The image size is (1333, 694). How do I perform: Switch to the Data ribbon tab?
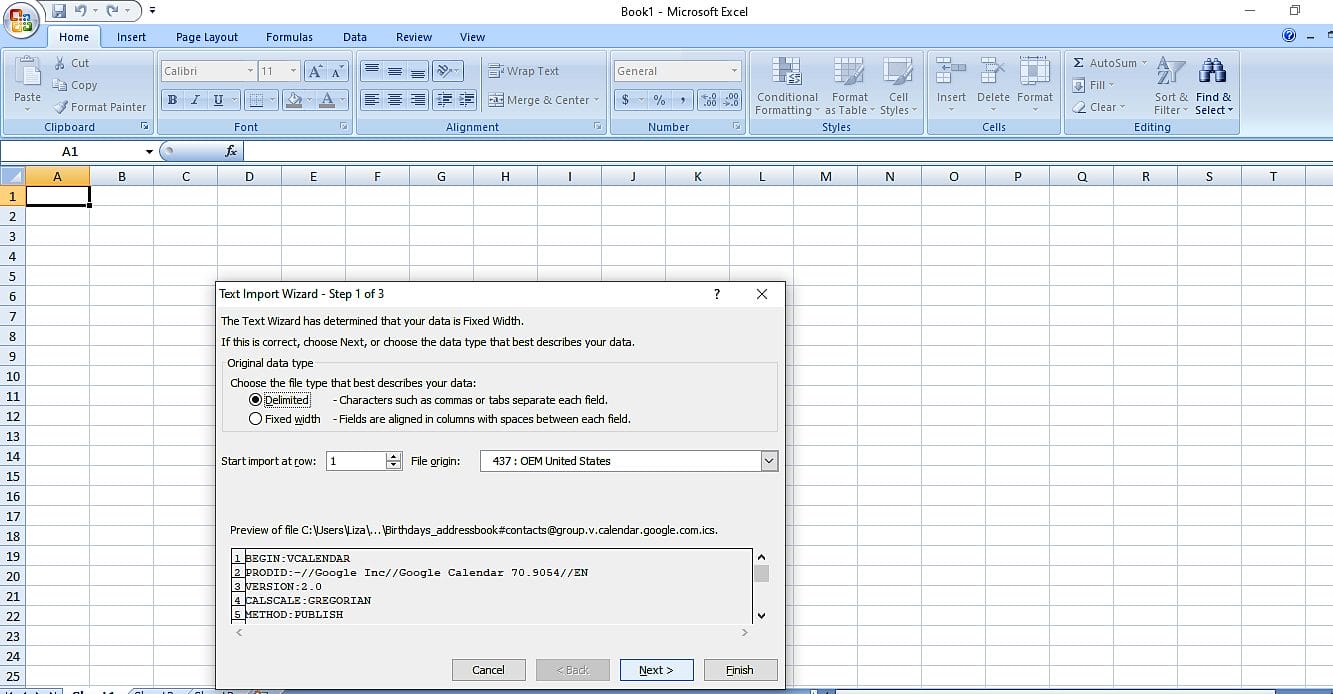tap(355, 36)
